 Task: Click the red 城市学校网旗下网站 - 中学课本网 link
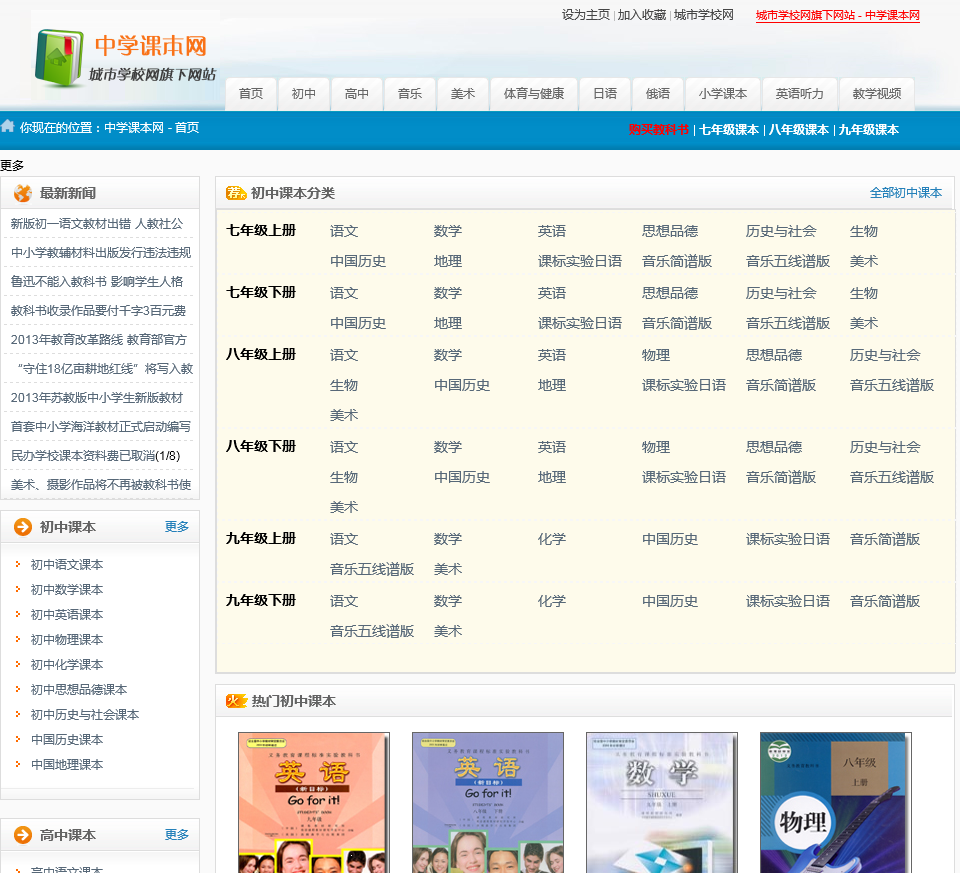(838, 15)
